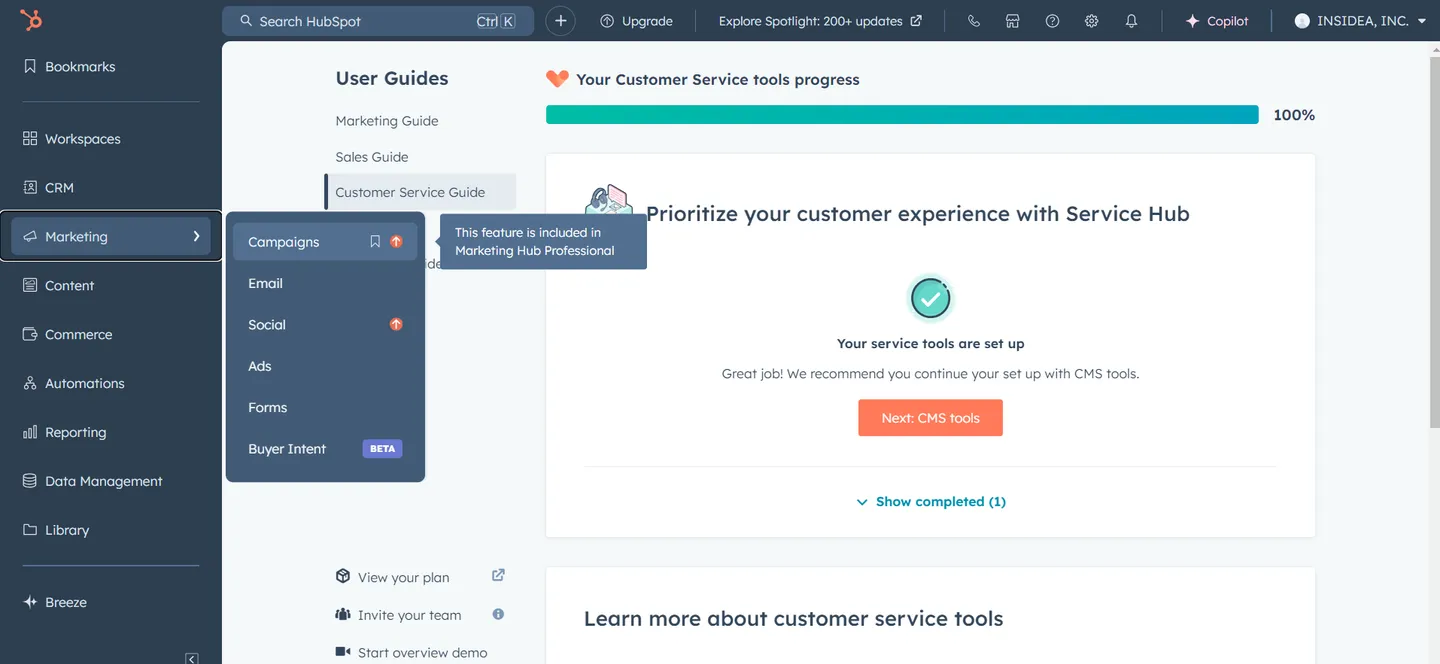Click the Campaigns upgrade arrow badge

click(396, 242)
